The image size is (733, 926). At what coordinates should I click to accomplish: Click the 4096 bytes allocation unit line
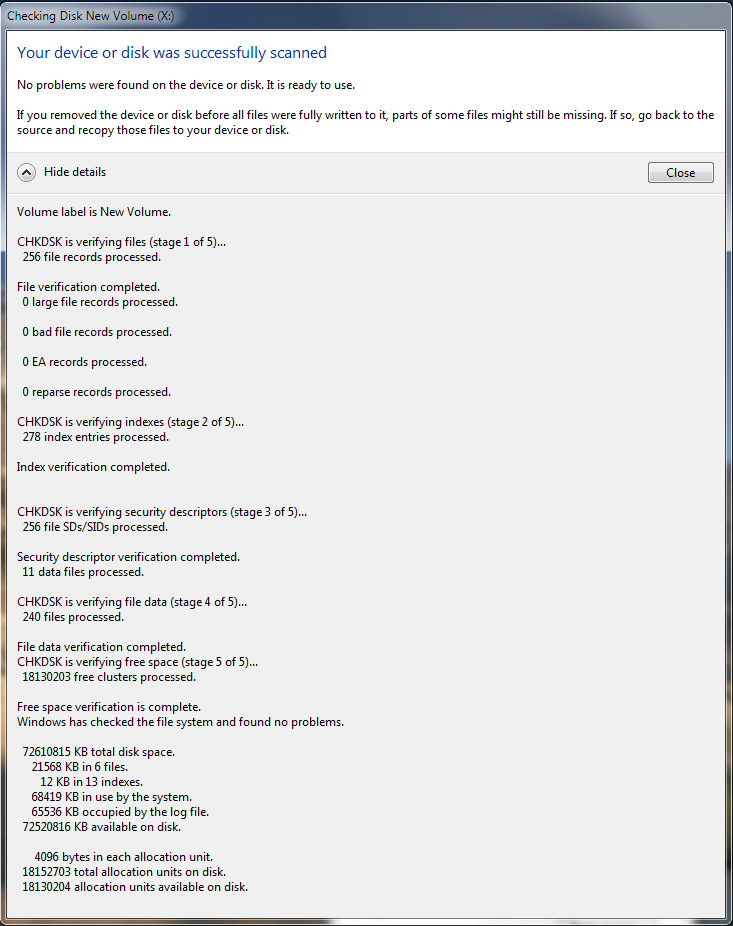(x=123, y=857)
